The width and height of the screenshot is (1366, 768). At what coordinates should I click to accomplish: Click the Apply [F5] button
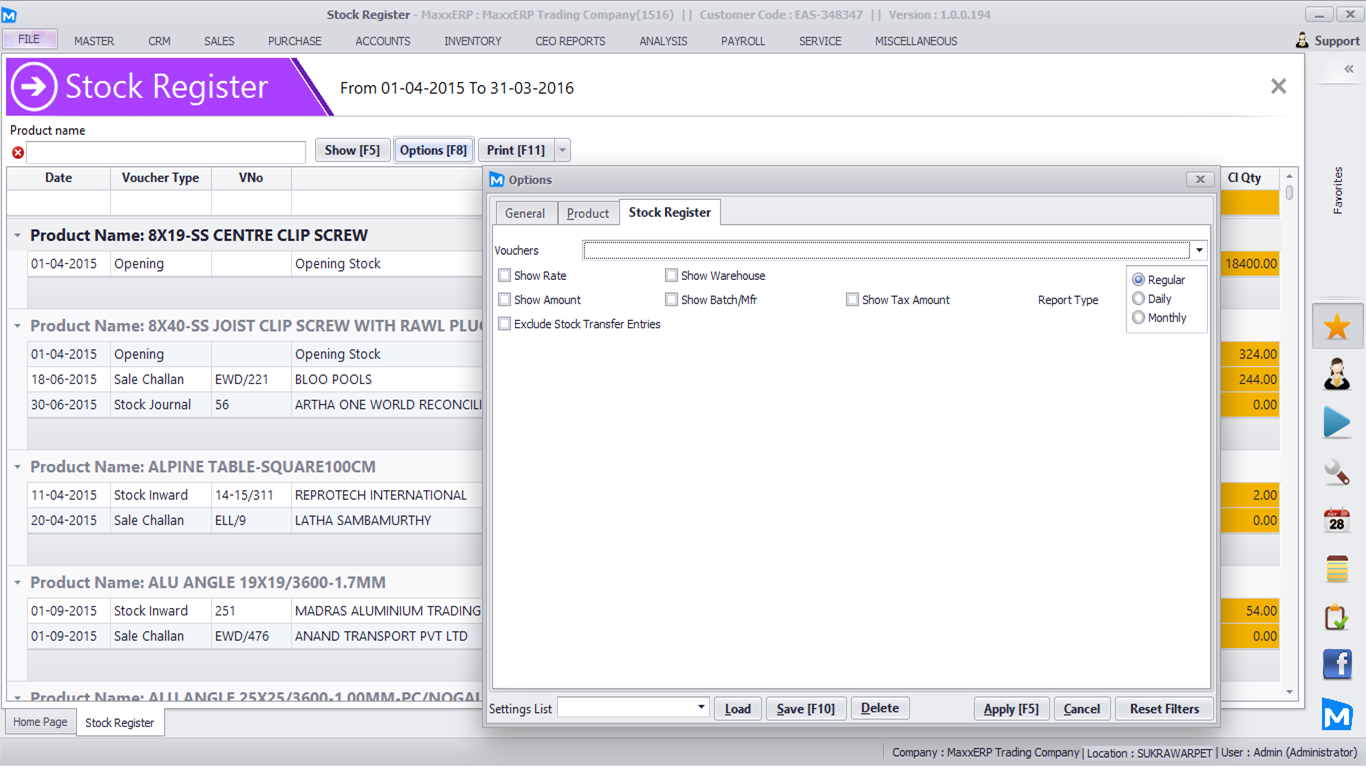pyautogui.click(x=1011, y=709)
